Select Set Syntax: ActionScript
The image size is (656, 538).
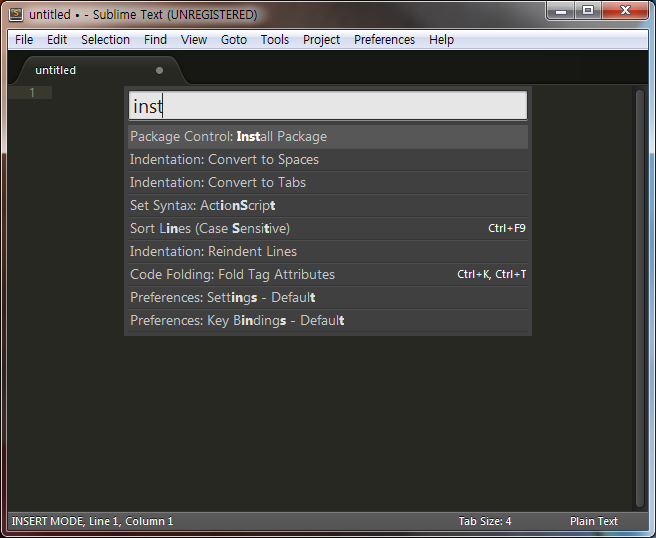[328, 205]
